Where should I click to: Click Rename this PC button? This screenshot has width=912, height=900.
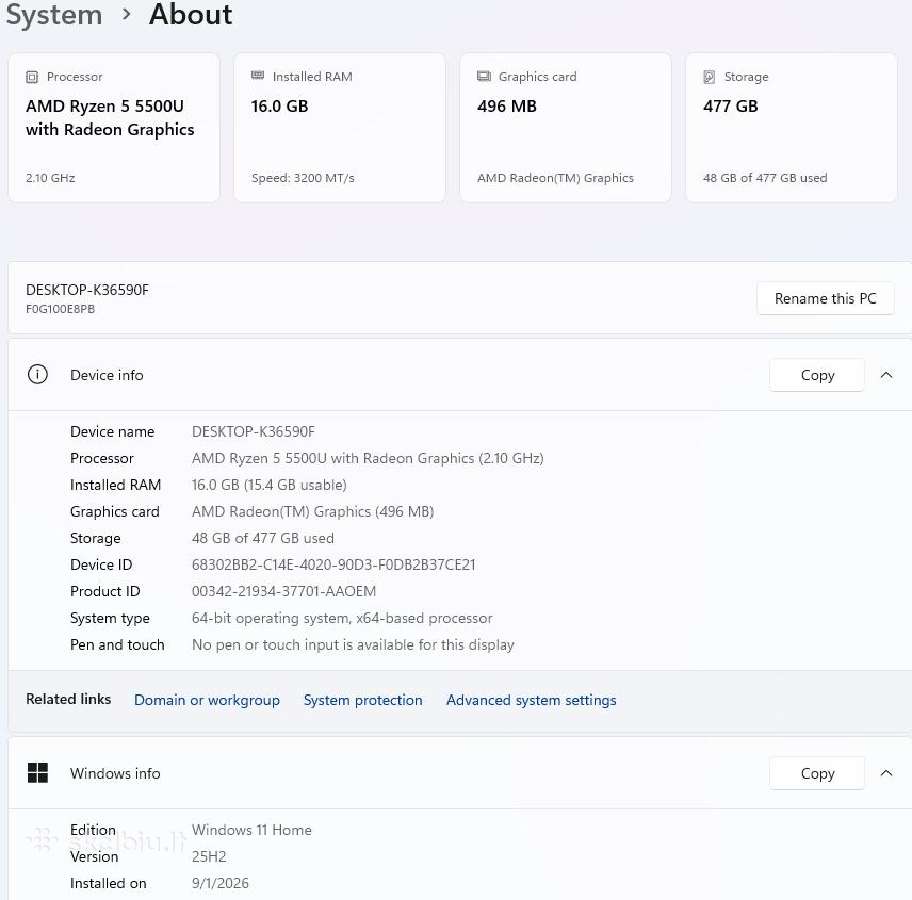coord(825,298)
